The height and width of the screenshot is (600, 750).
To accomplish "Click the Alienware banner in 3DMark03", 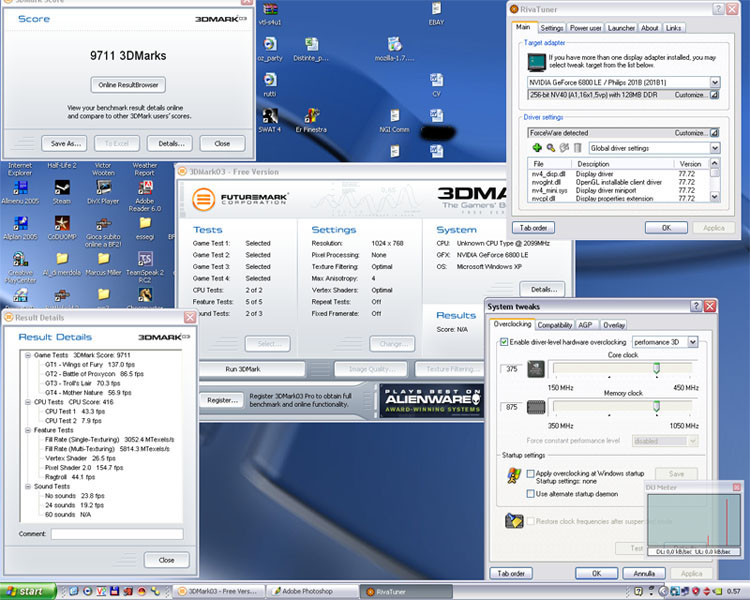I will tap(431, 400).
